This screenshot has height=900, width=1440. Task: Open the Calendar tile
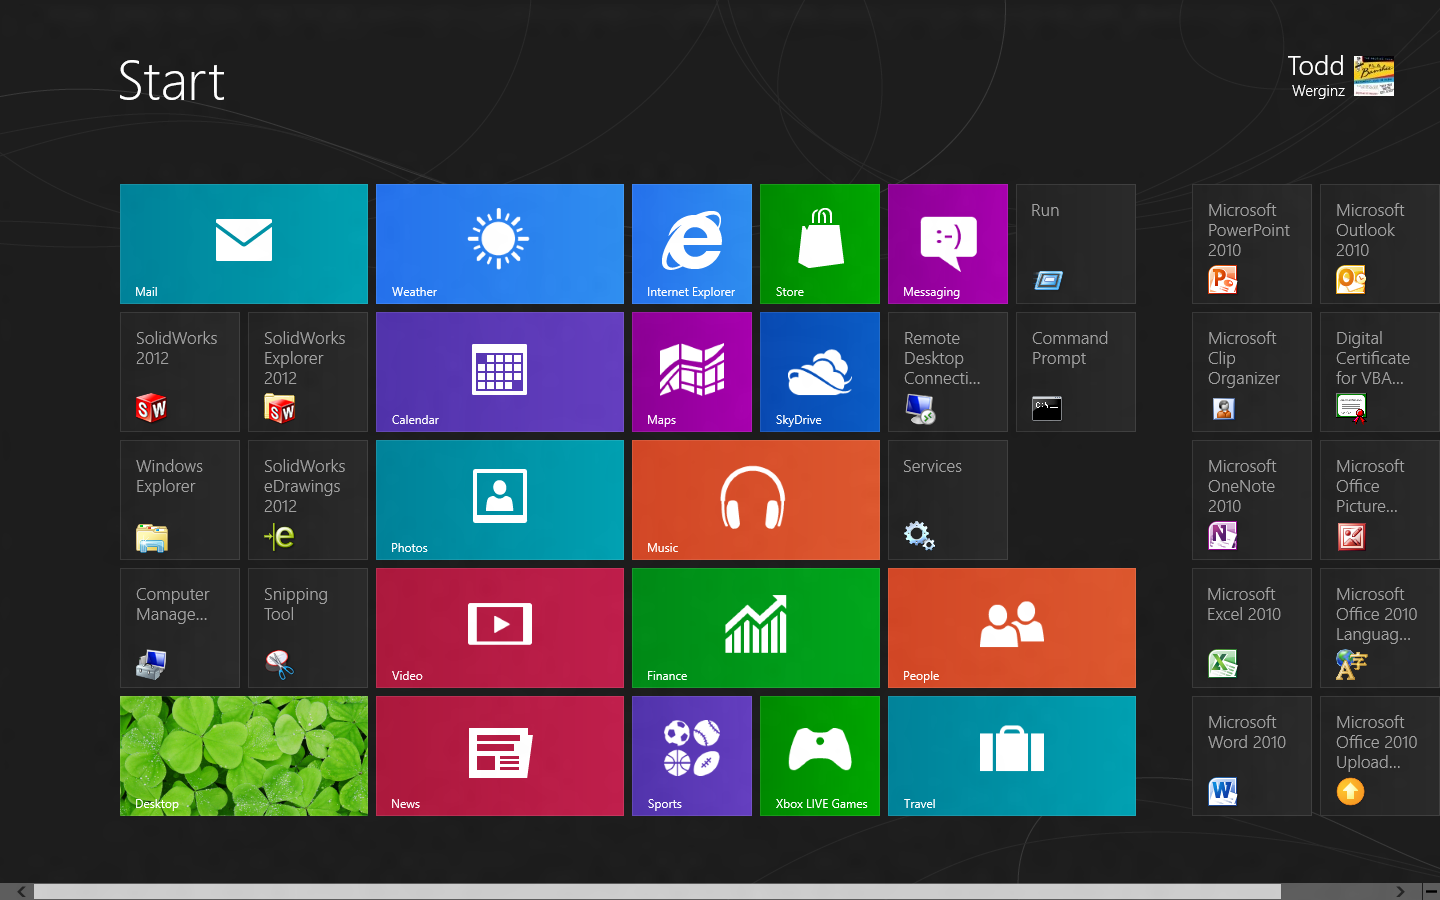500,372
